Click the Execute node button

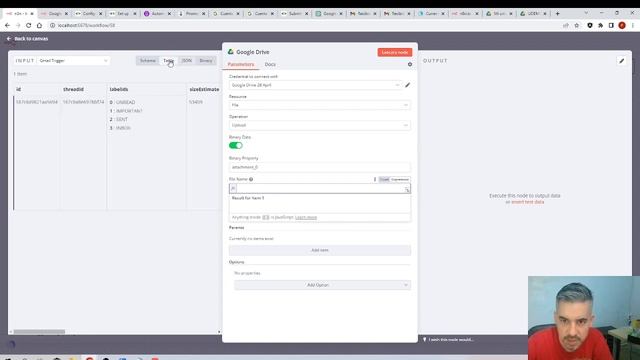[394, 52]
